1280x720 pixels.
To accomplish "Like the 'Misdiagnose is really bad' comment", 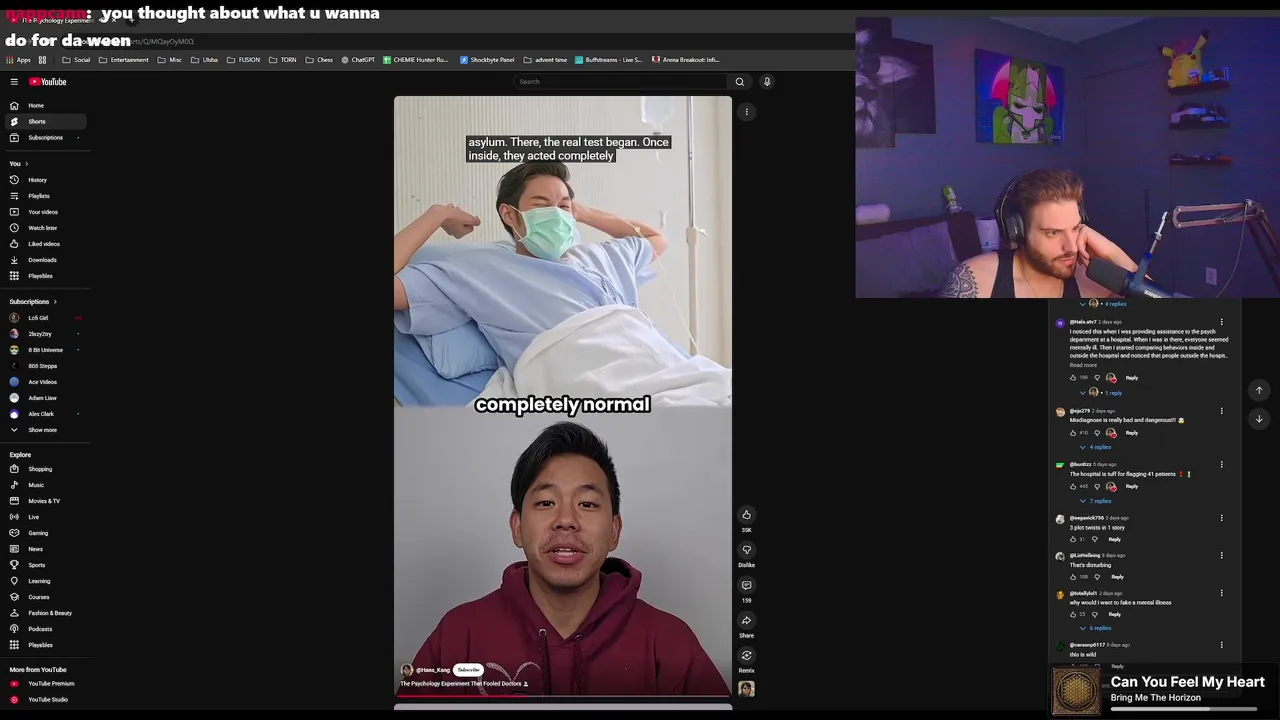I will [x=1073, y=433].
